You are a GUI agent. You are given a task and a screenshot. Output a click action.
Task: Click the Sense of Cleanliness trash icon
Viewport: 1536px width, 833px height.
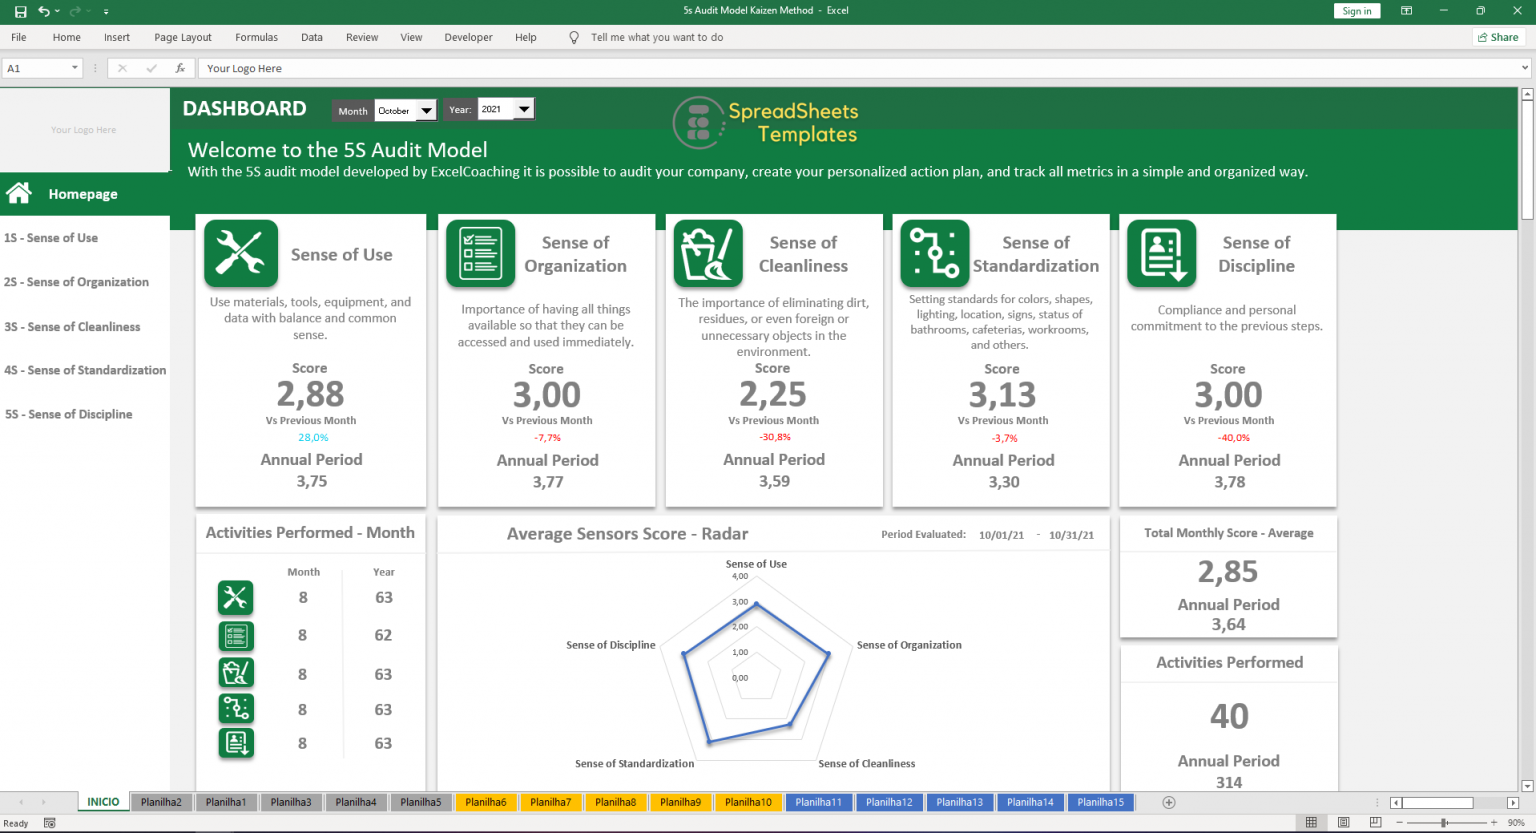(707, 253)
